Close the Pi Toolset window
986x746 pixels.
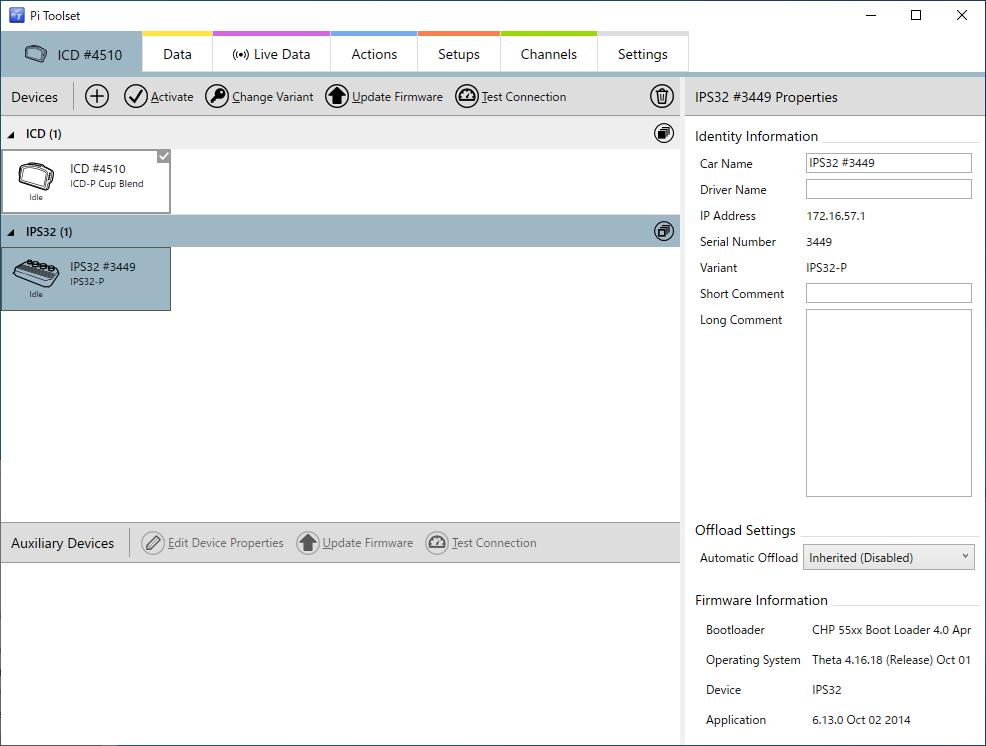click(961, 15)
